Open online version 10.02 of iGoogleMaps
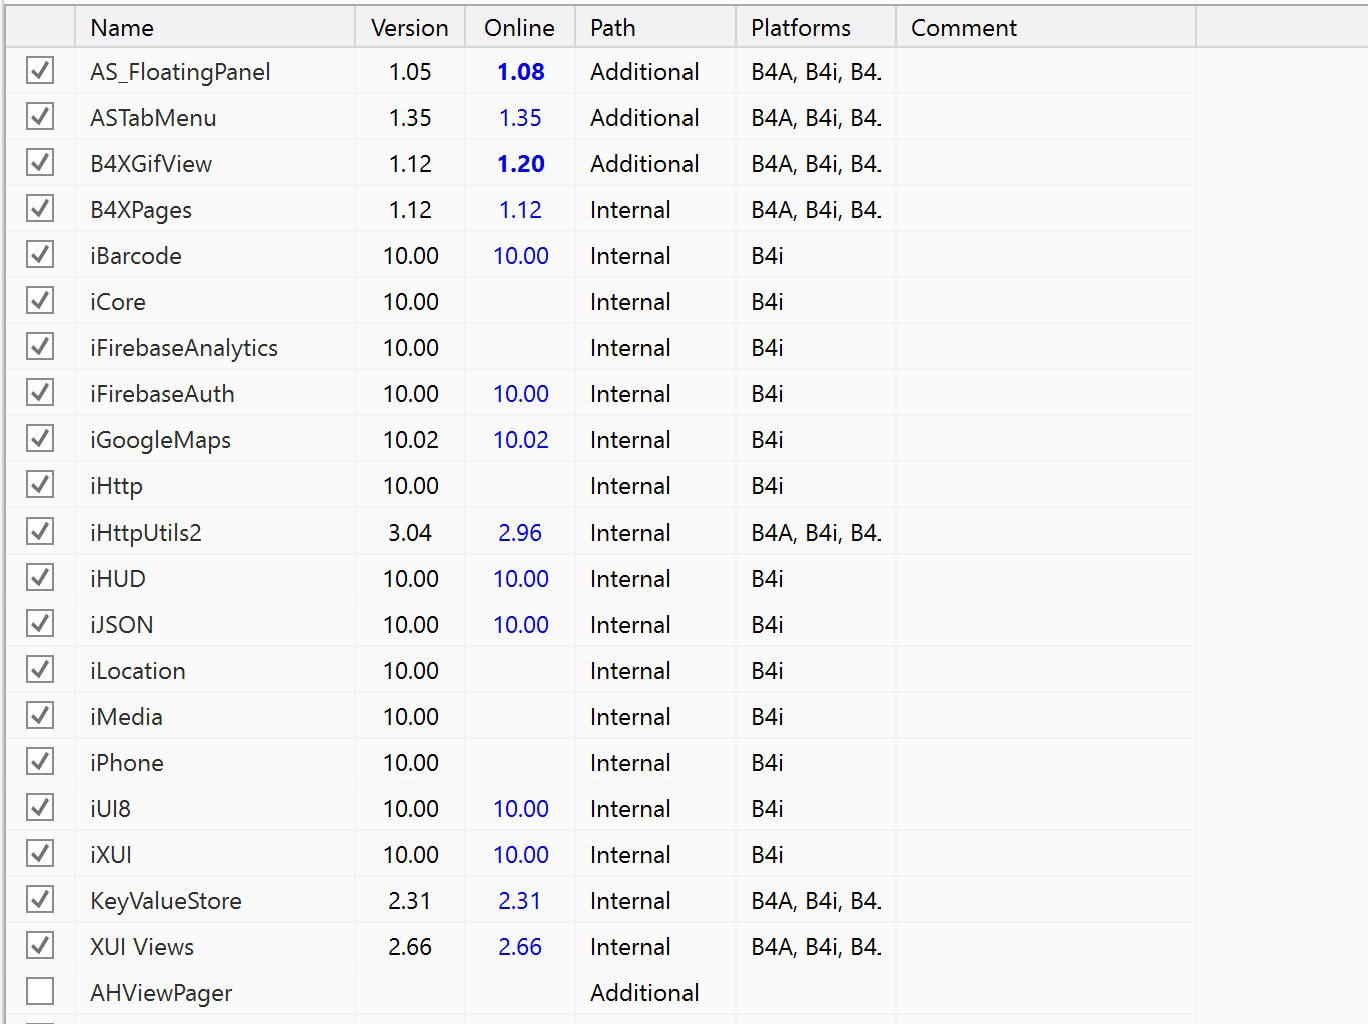The width and height of the screenshot is (1368, 1024). (521, 440)
